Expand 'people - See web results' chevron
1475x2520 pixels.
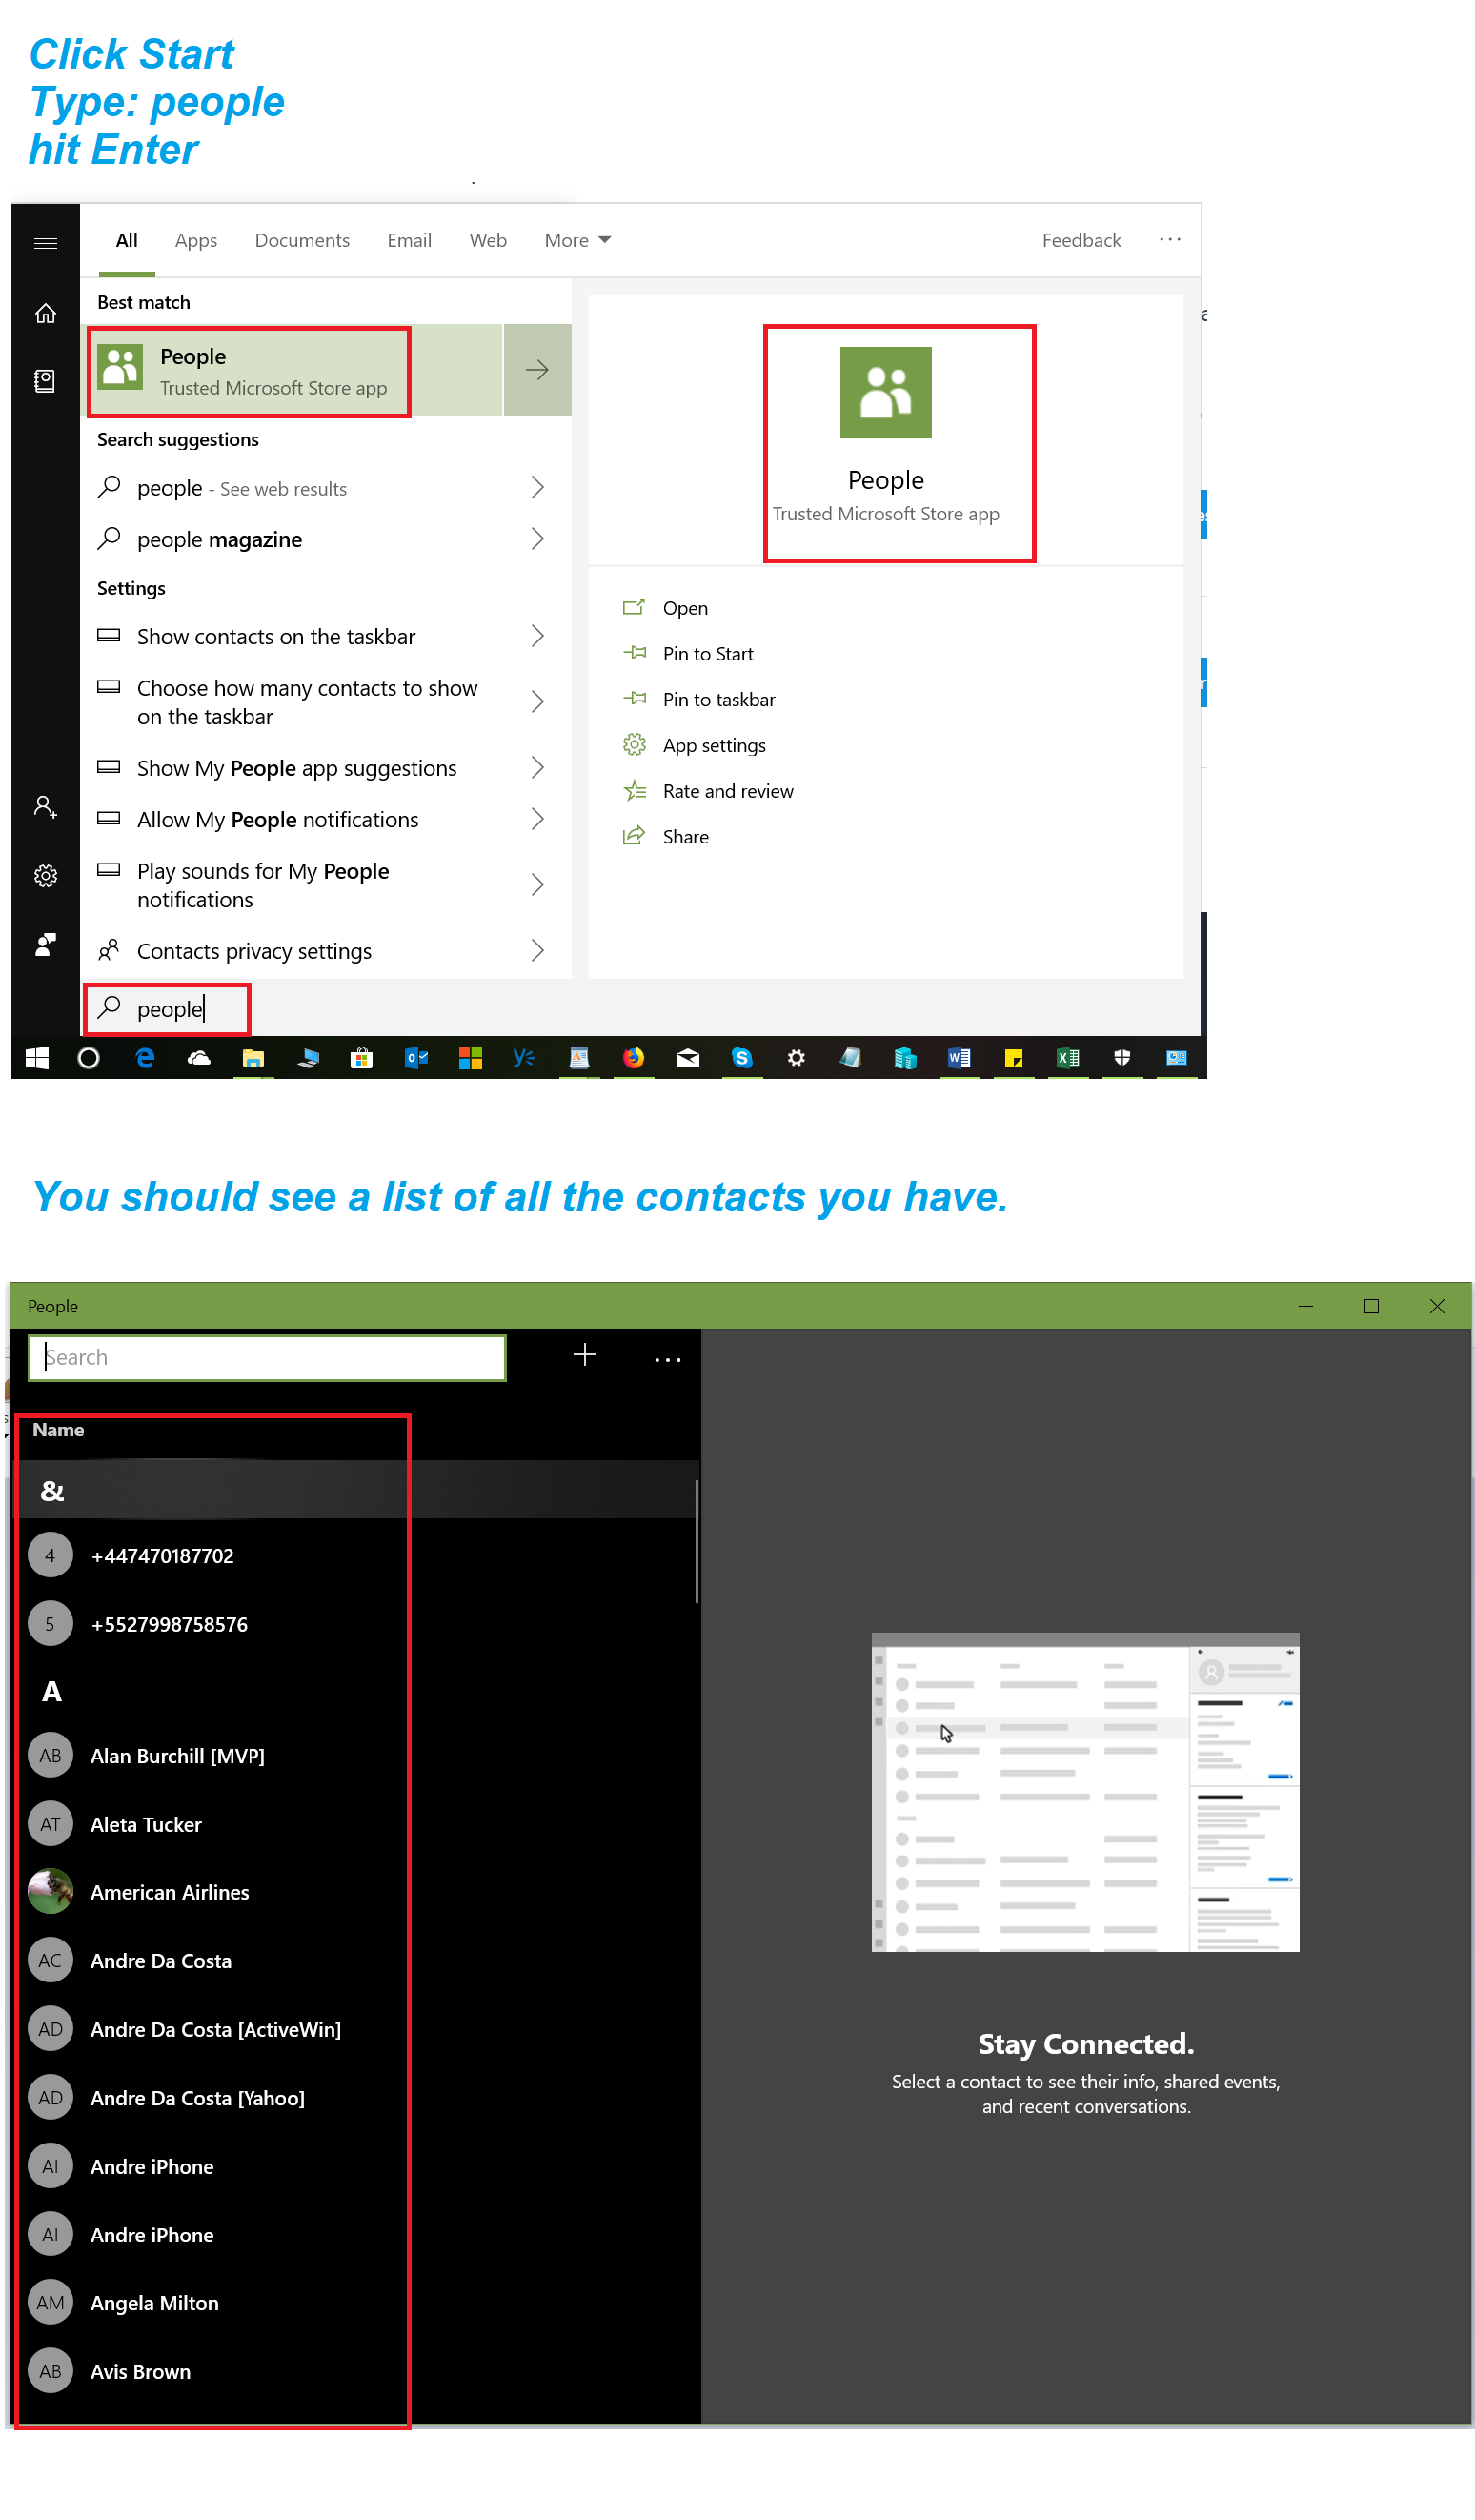point(537,487)
